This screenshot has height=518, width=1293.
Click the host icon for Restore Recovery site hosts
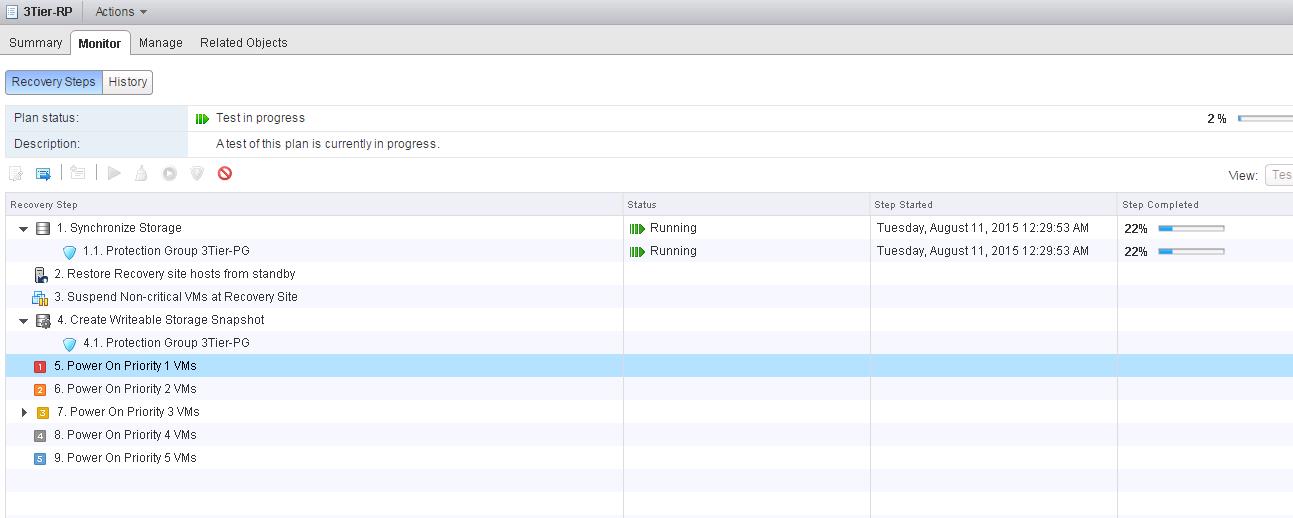coord(41,274)
